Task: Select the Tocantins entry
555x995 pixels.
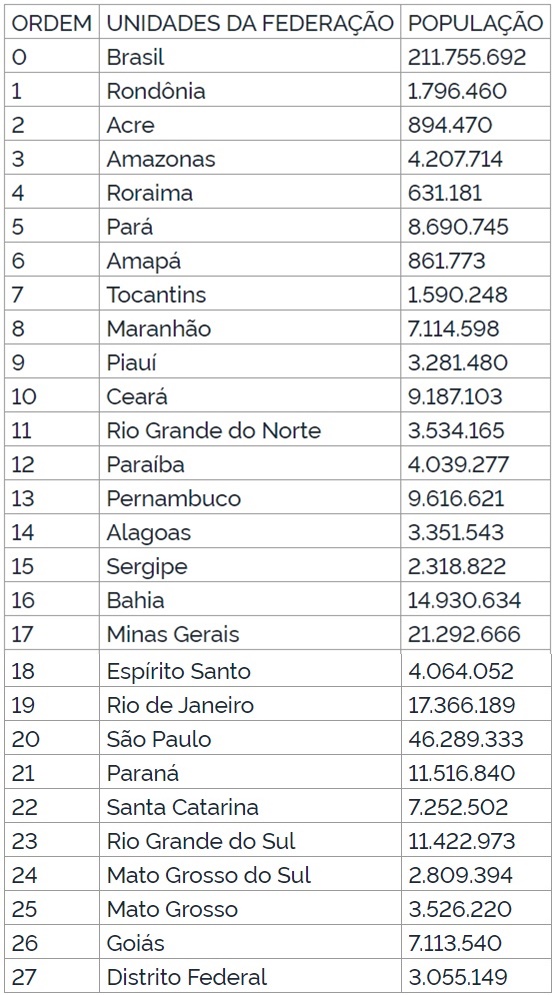Action: tap(250, 294)
